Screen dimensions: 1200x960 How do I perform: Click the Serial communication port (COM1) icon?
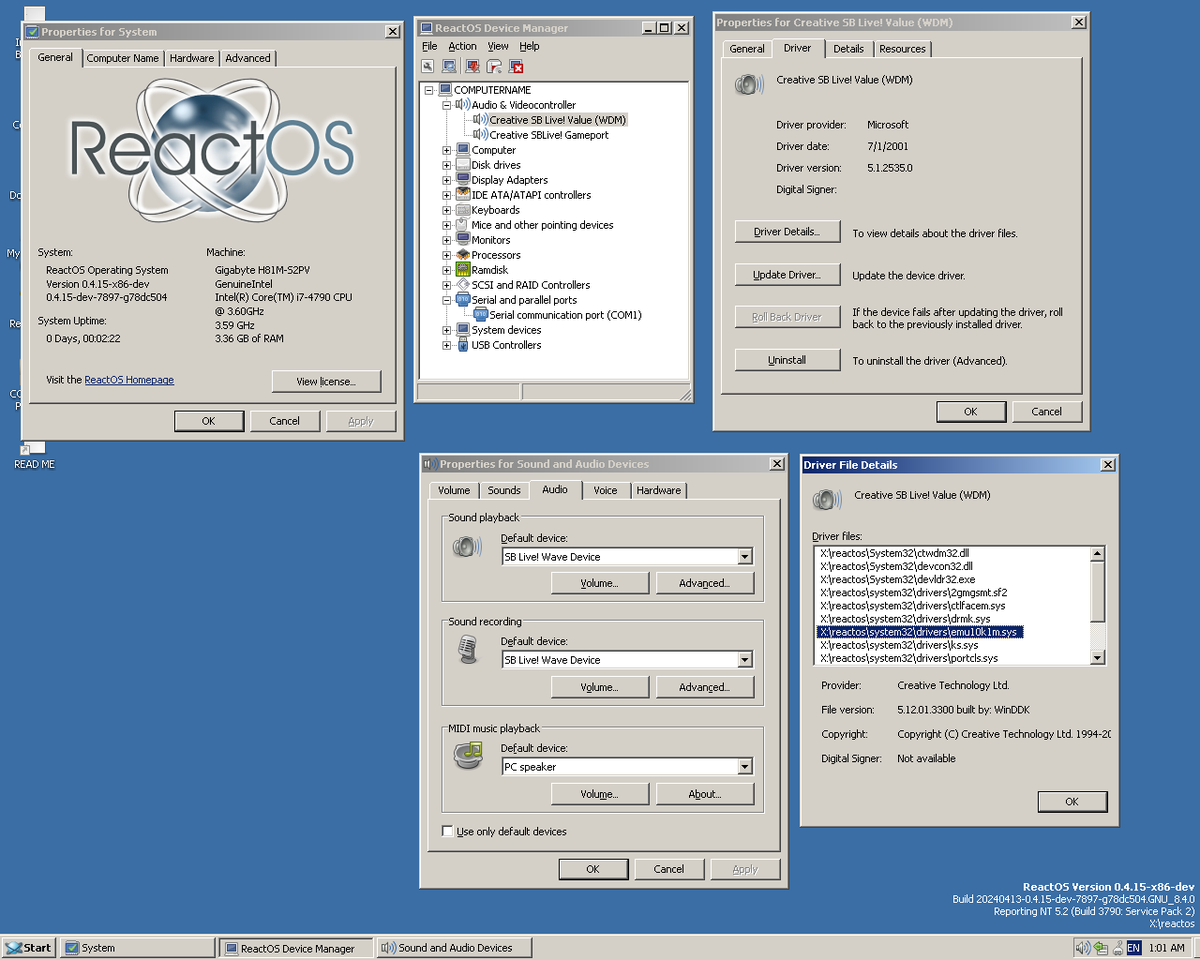(481, 315)
